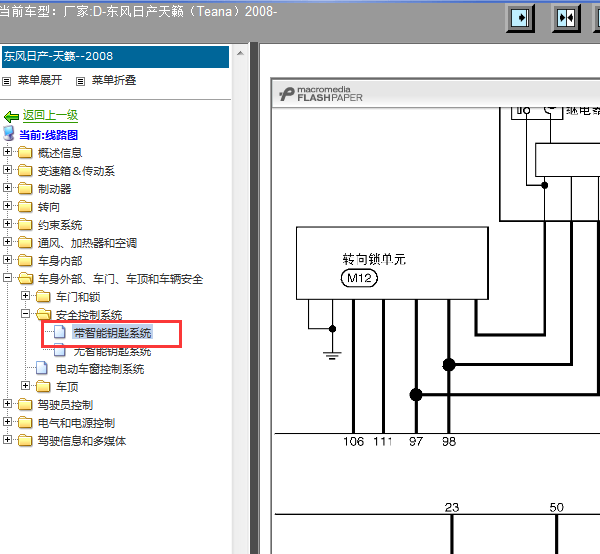The height and width of the screenshot is (554, 600).
Task: Select the 东风日产-天籁--2008 header
Action: (x=115, y=57)
